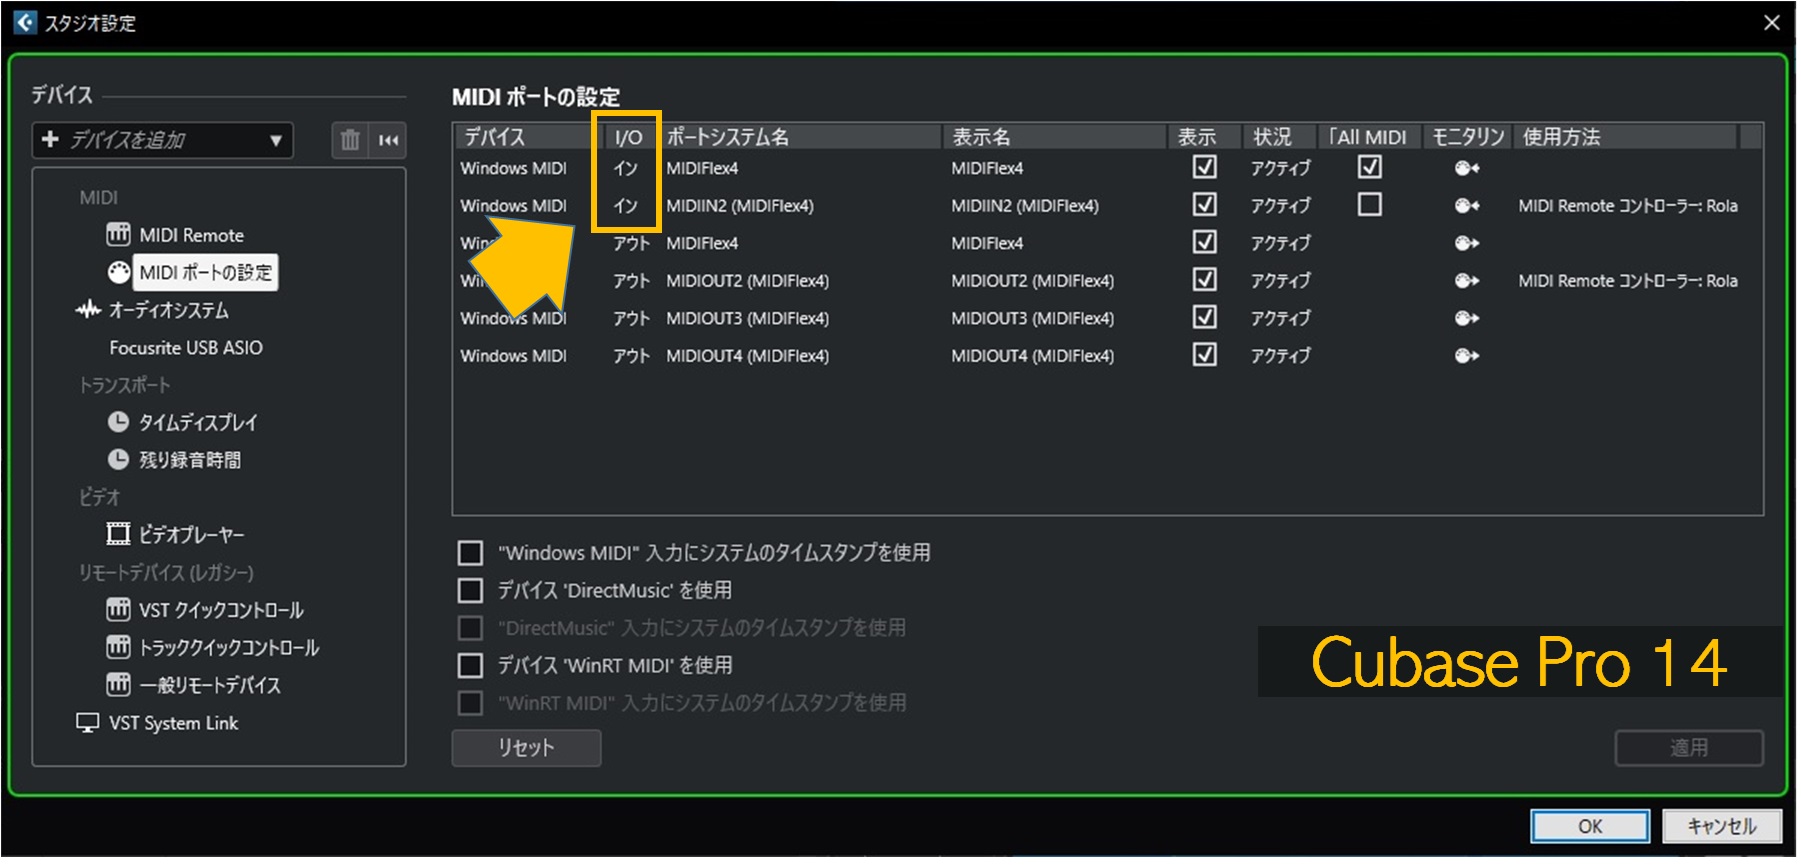Uncheck the visible box for MIDIFlex4 input
1801x865 pixels.
(1205, 167)
